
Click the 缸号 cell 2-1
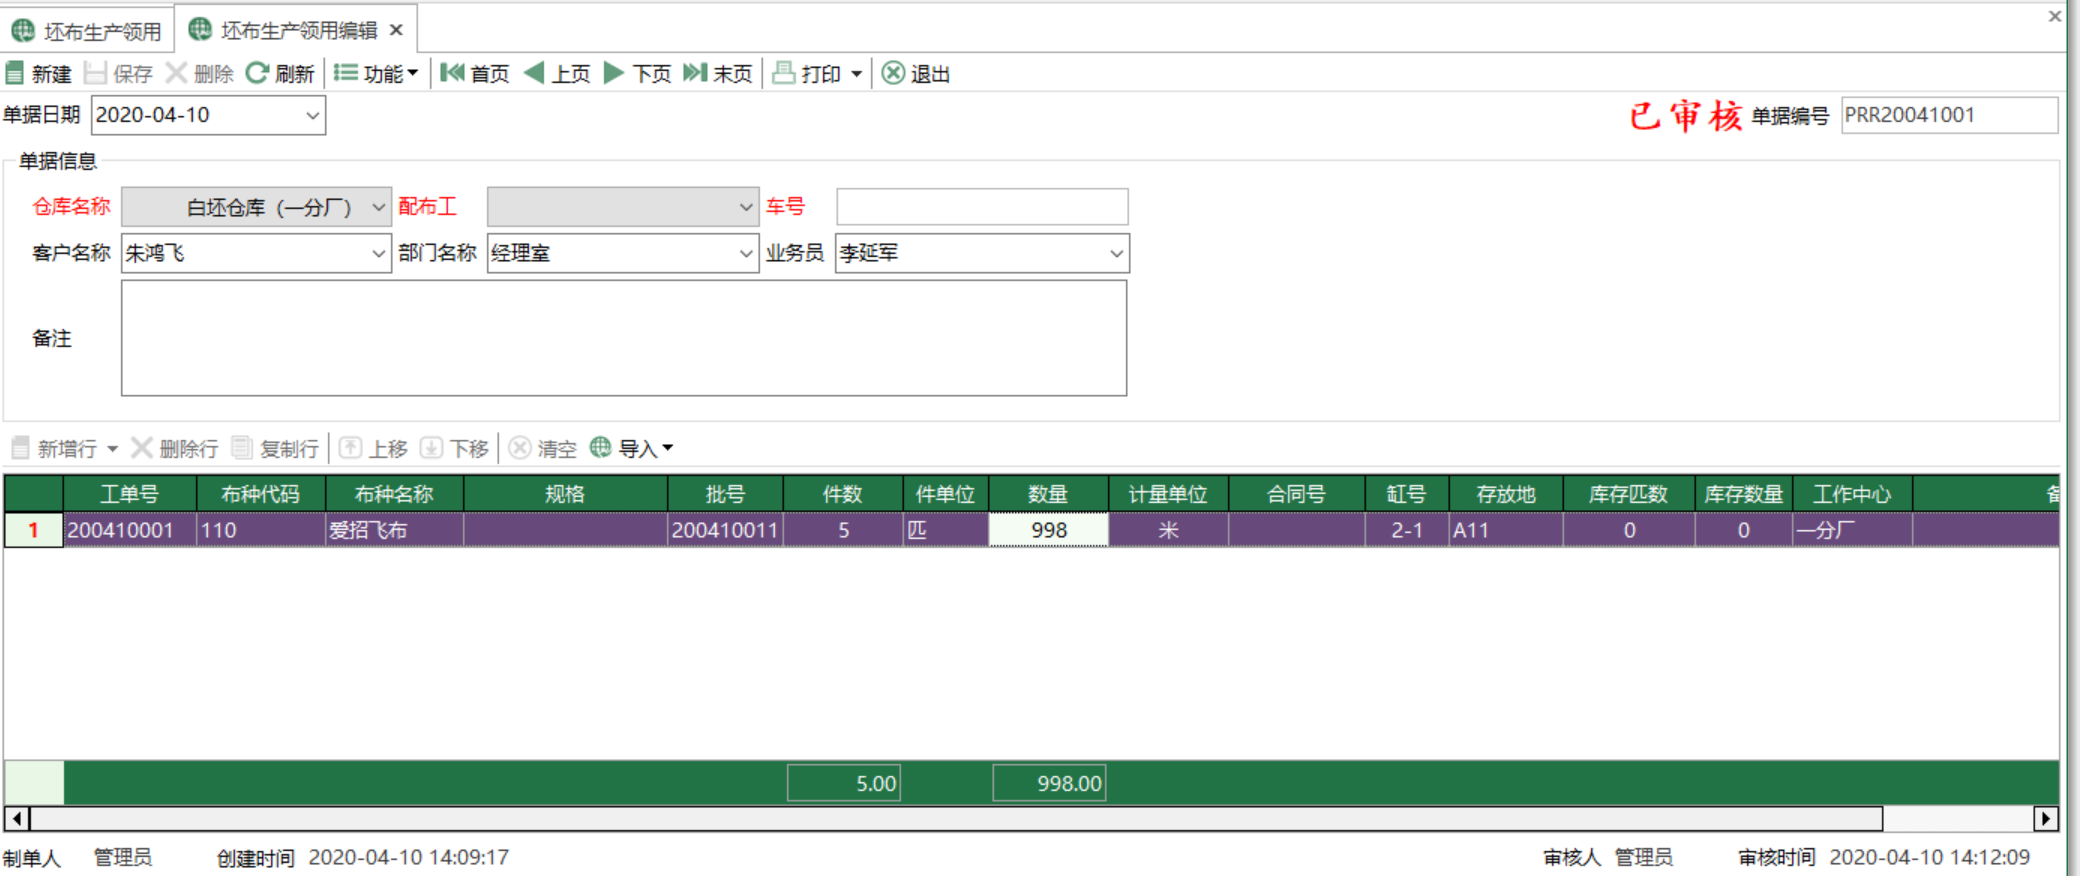click(1407, 530)
